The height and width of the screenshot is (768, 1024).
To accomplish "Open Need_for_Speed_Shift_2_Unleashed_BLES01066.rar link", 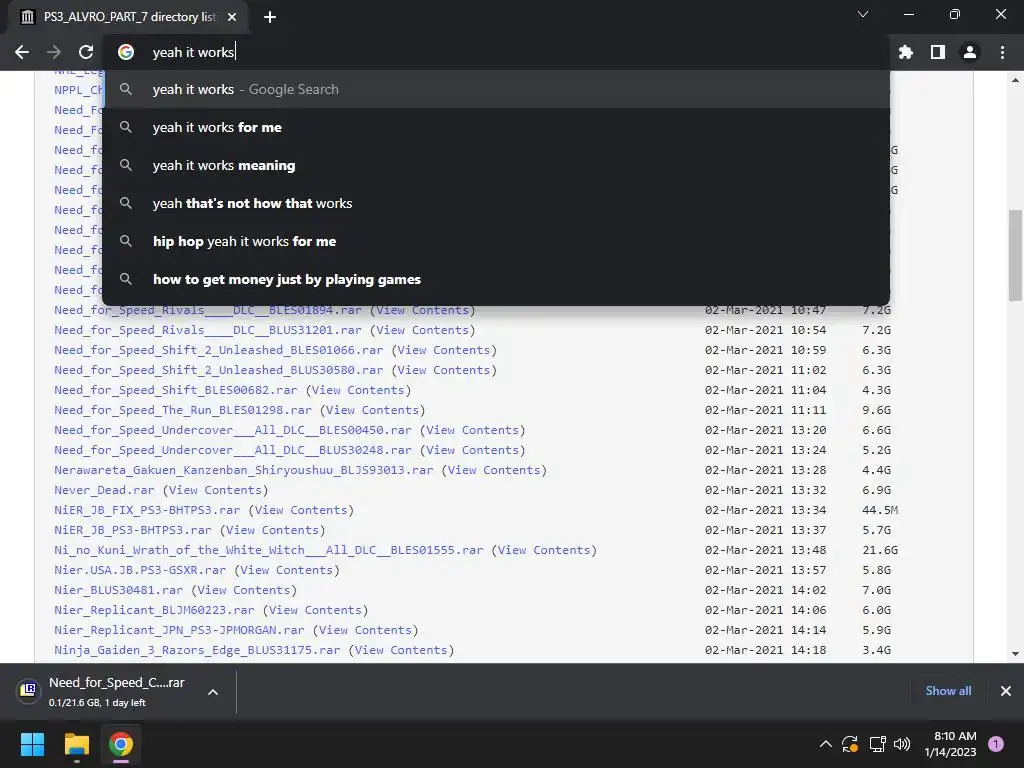I will (x=219, y=350).
